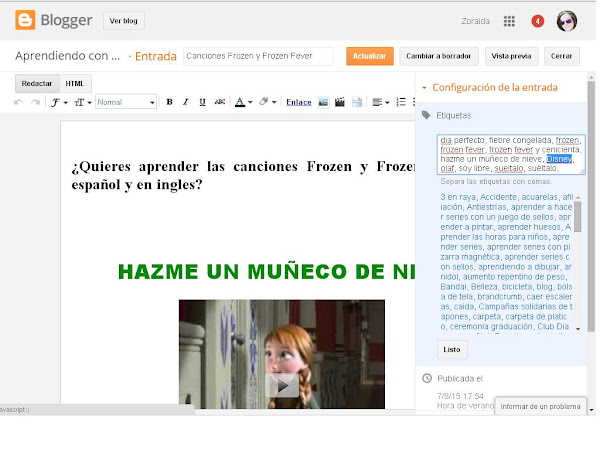Select the suggested label acuarelas

click(x=540, y=197)
